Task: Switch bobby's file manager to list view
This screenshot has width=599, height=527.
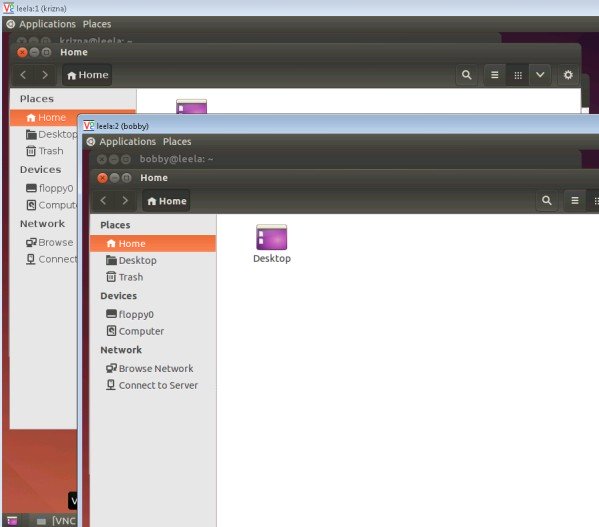Action: (x=575, y=200)
